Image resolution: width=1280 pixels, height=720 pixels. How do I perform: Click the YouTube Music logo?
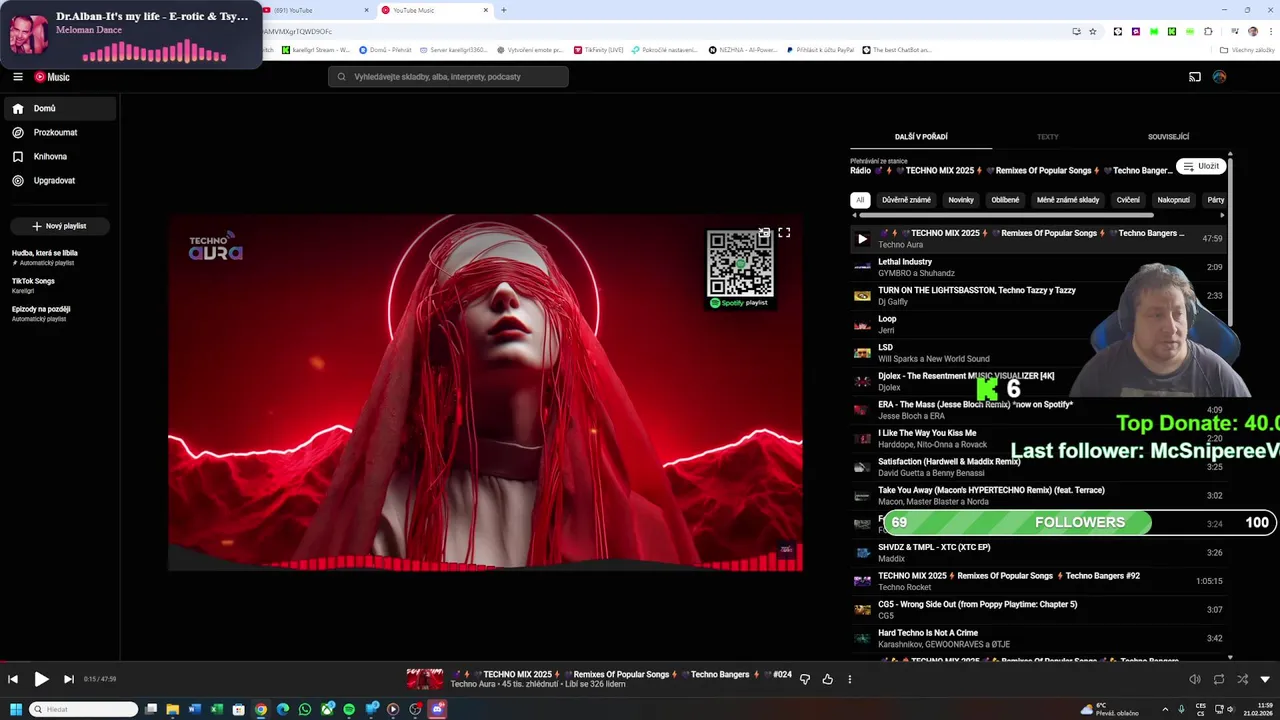[x=52, y=77]
